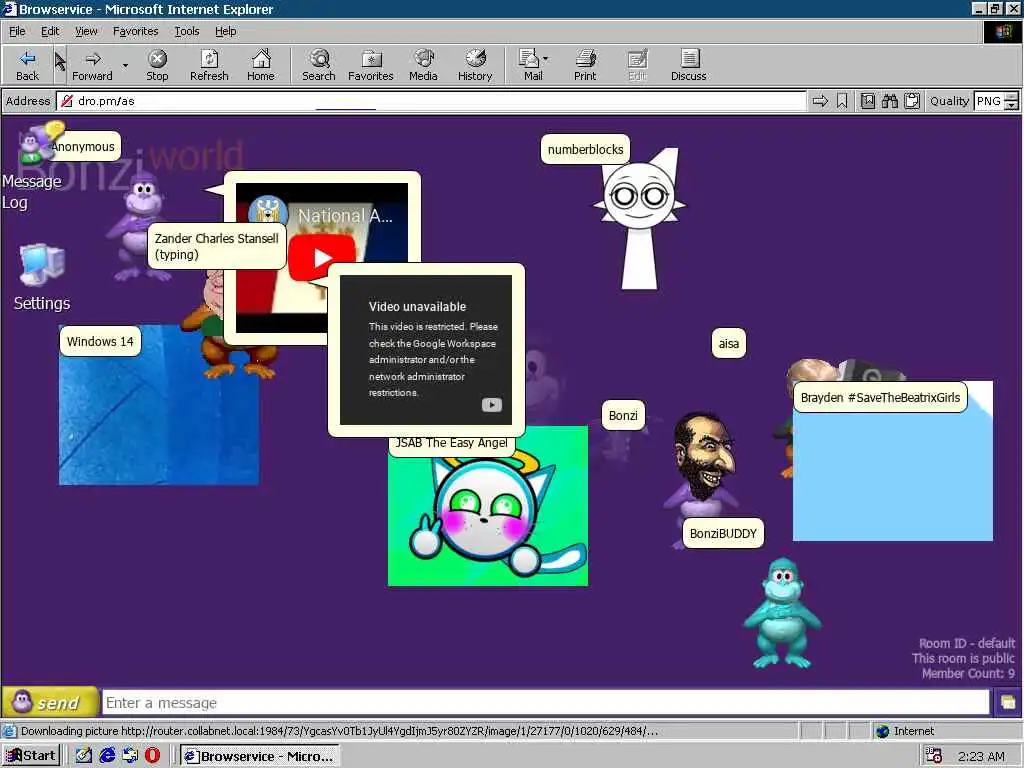Image resolution: width=1024 pixels, height=768 pixels.
Task: Click the send button
Action: (x=50, y=703)
